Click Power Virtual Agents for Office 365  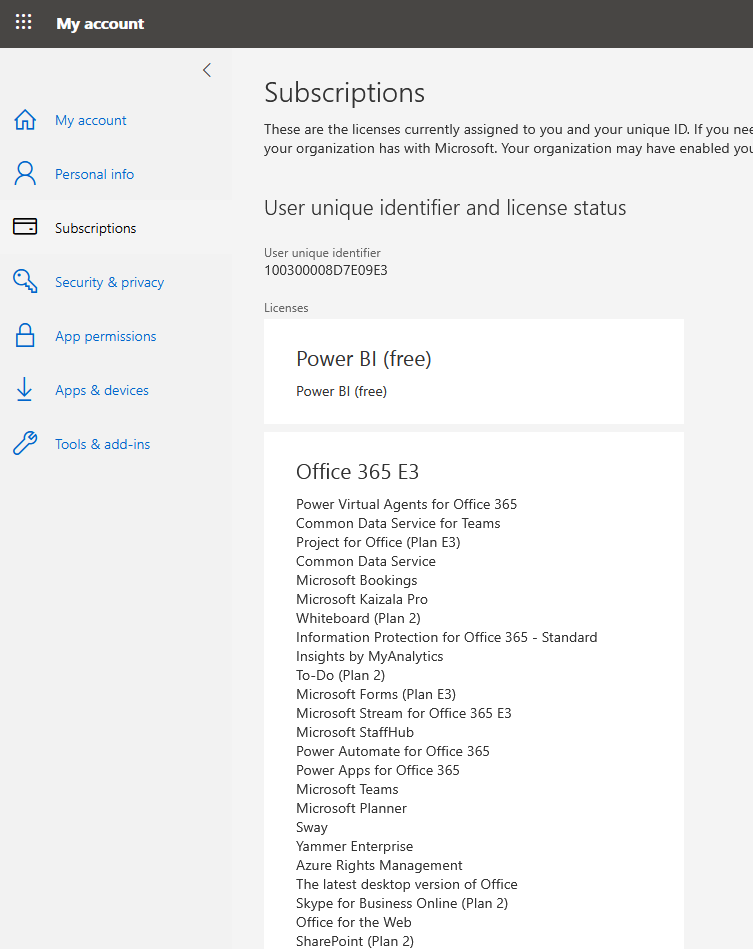pyautogui.click(x=406, y=504)
